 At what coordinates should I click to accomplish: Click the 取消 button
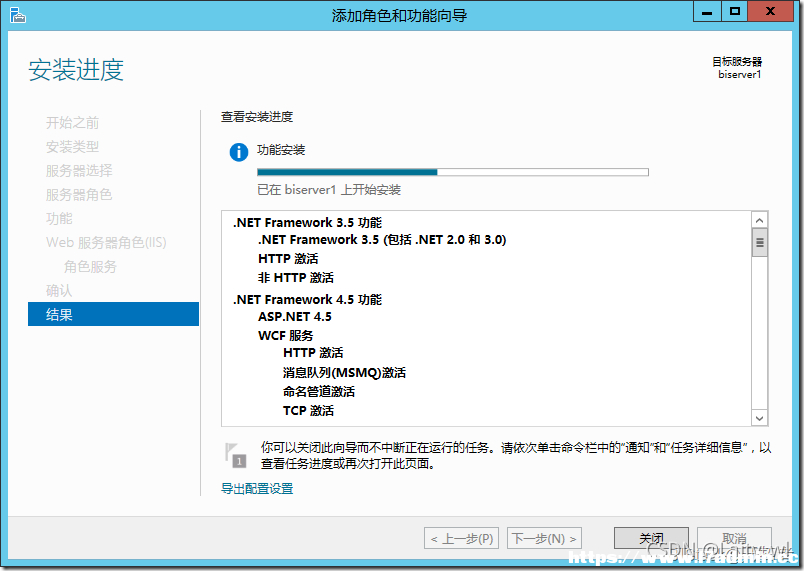tap(734, 538)
